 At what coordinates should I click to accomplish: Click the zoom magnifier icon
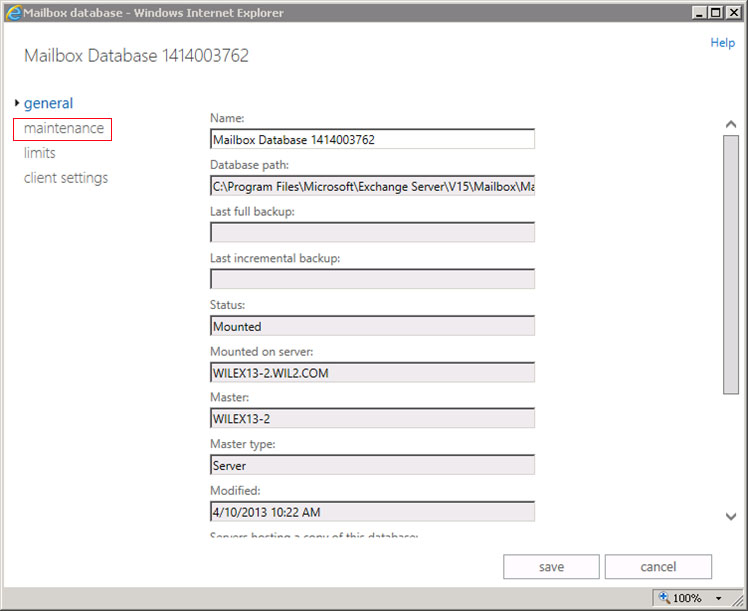tap(664, 597)
